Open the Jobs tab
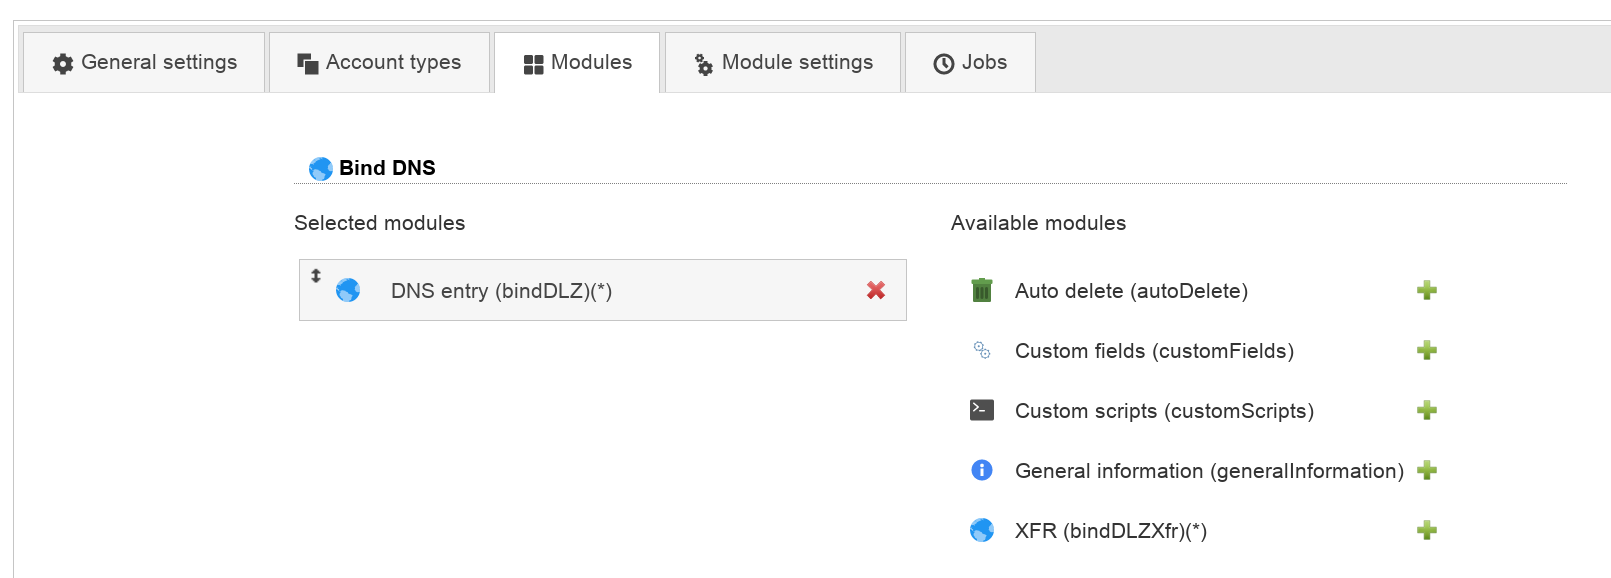The height and width of the screenshot is (578, 1611). tap(970, 63)
